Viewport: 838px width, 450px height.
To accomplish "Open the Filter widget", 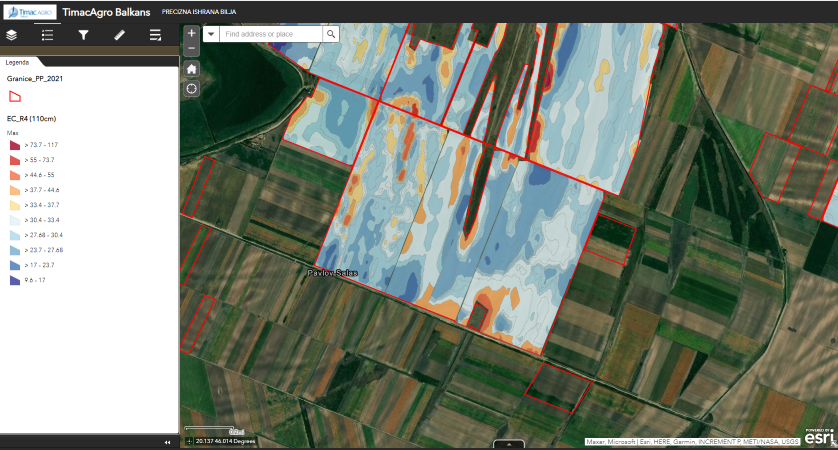I will point(83,35).
